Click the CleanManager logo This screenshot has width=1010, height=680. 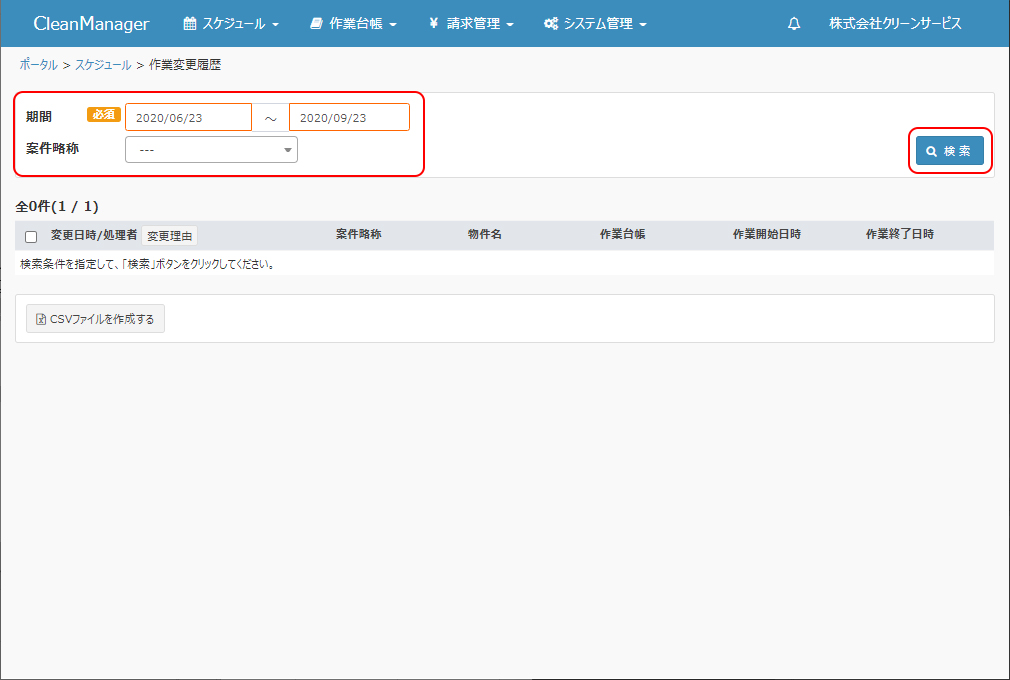[x=91, y=24]
